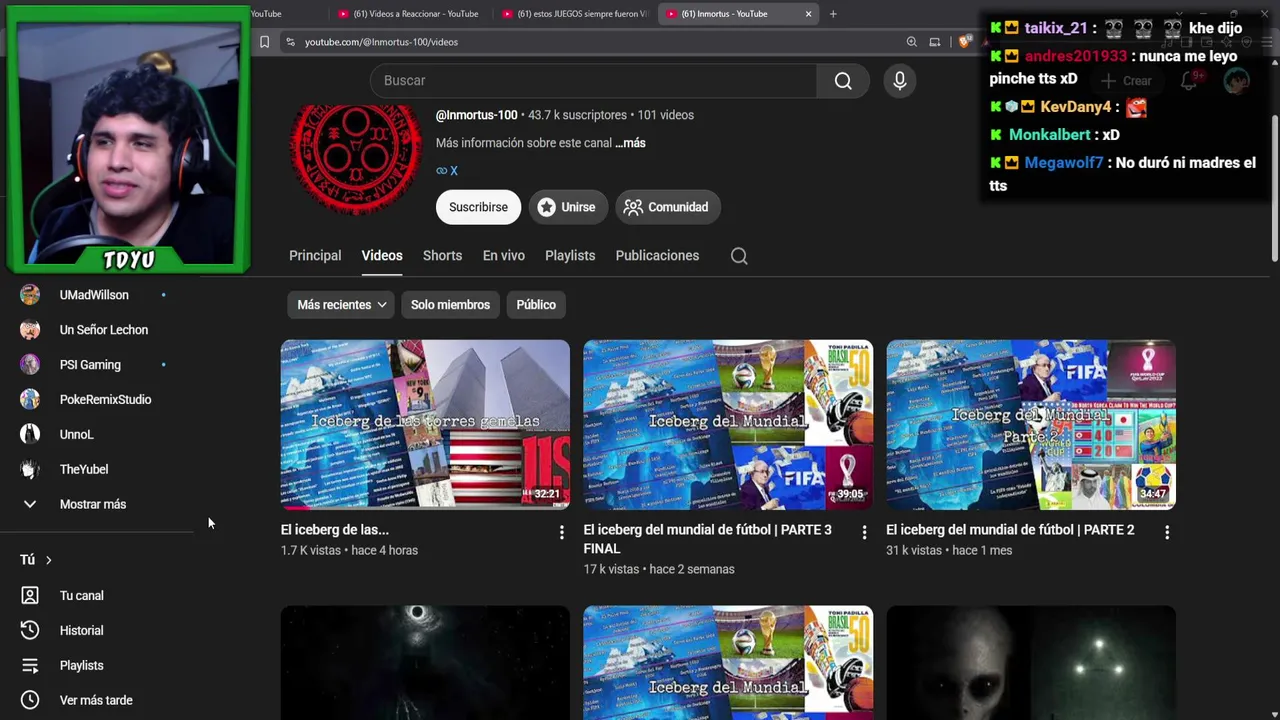Viewport: 1280px width, 720px height.
Task: Open PSI Gaming subscription avatar
Action: [30, 365]
